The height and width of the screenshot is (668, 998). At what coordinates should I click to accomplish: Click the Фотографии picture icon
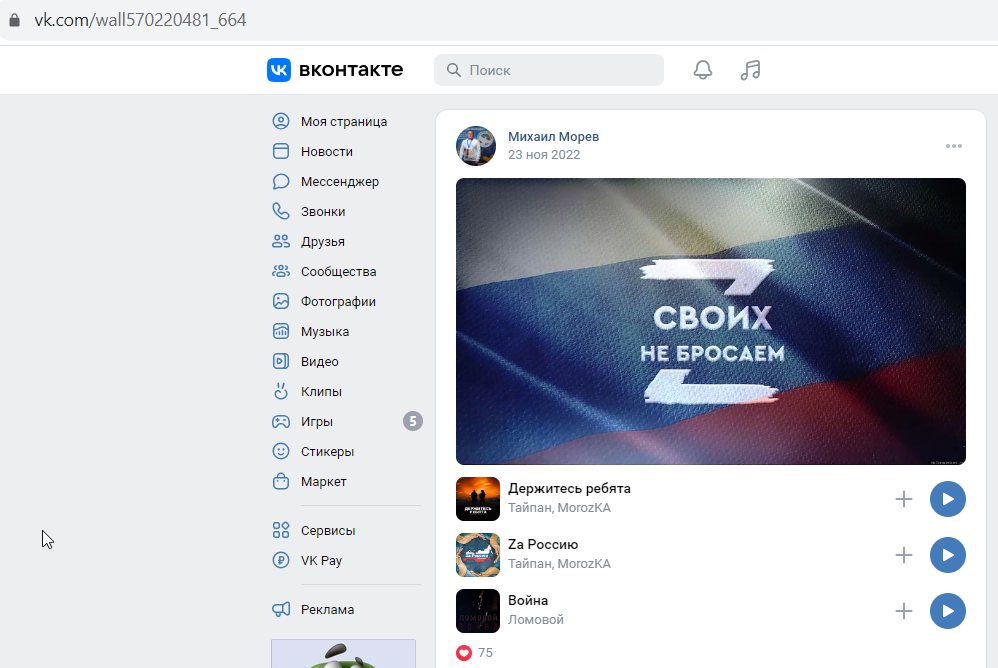(281, 301)
